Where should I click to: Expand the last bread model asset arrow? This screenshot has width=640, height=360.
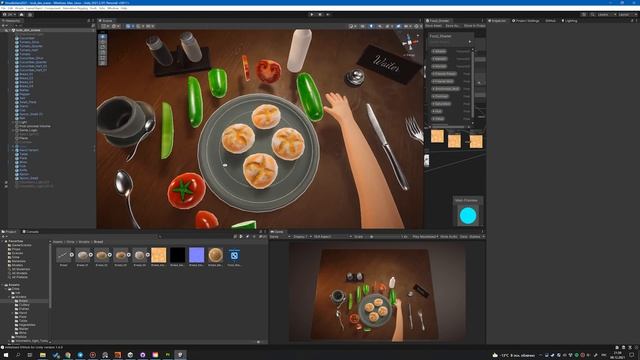coord(147,255)
